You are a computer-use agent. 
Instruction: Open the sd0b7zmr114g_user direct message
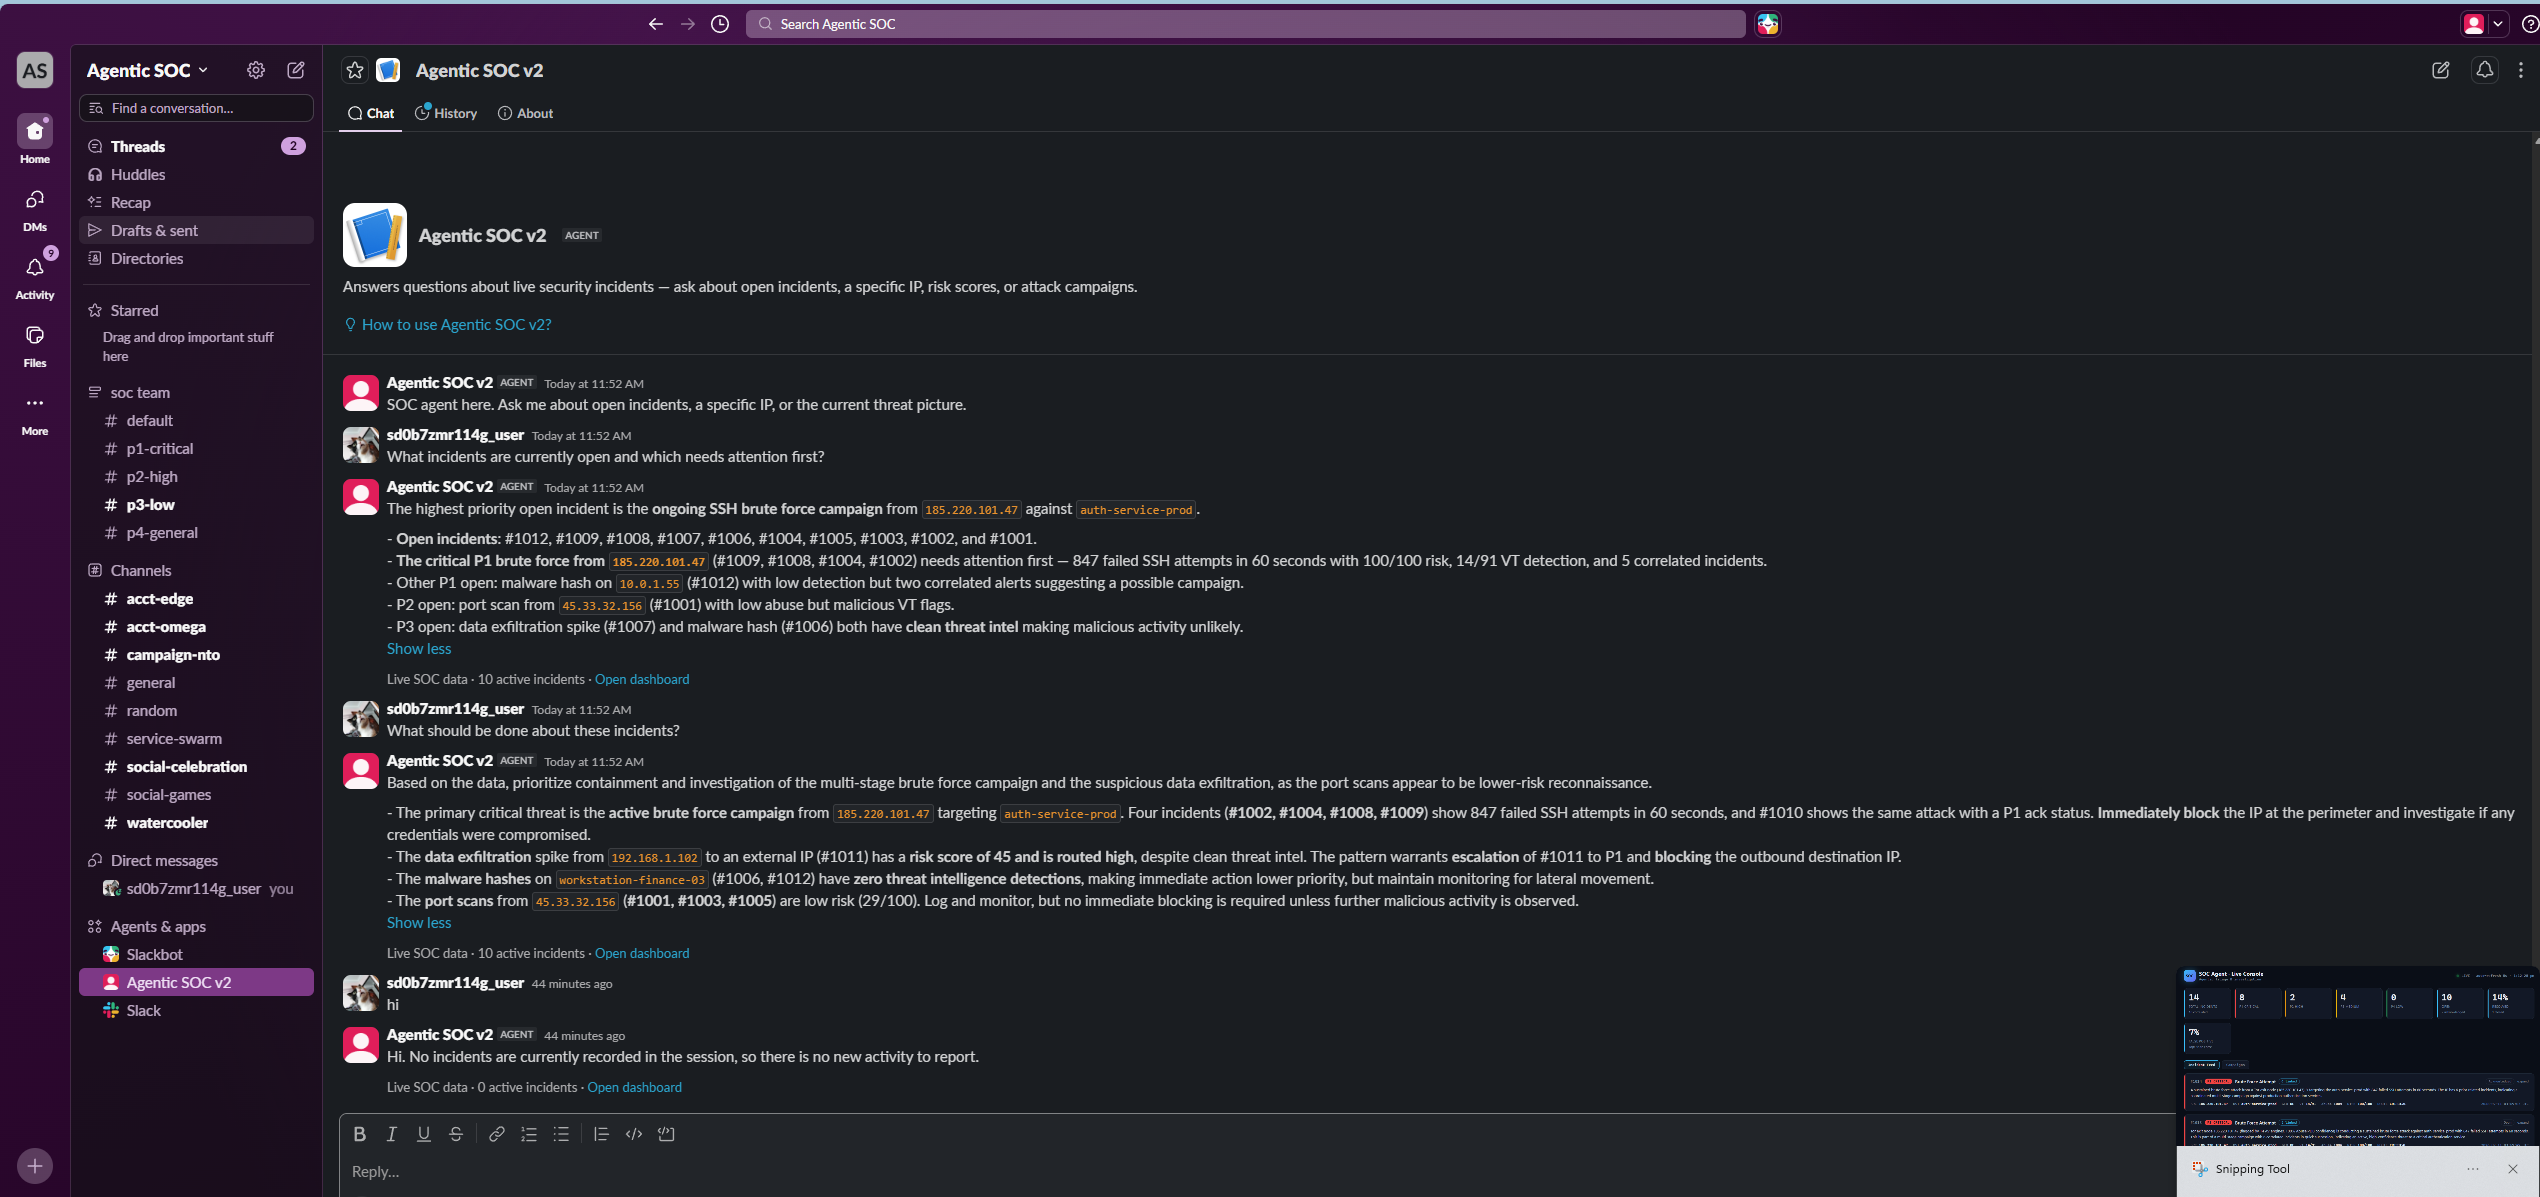coord(196,889)
